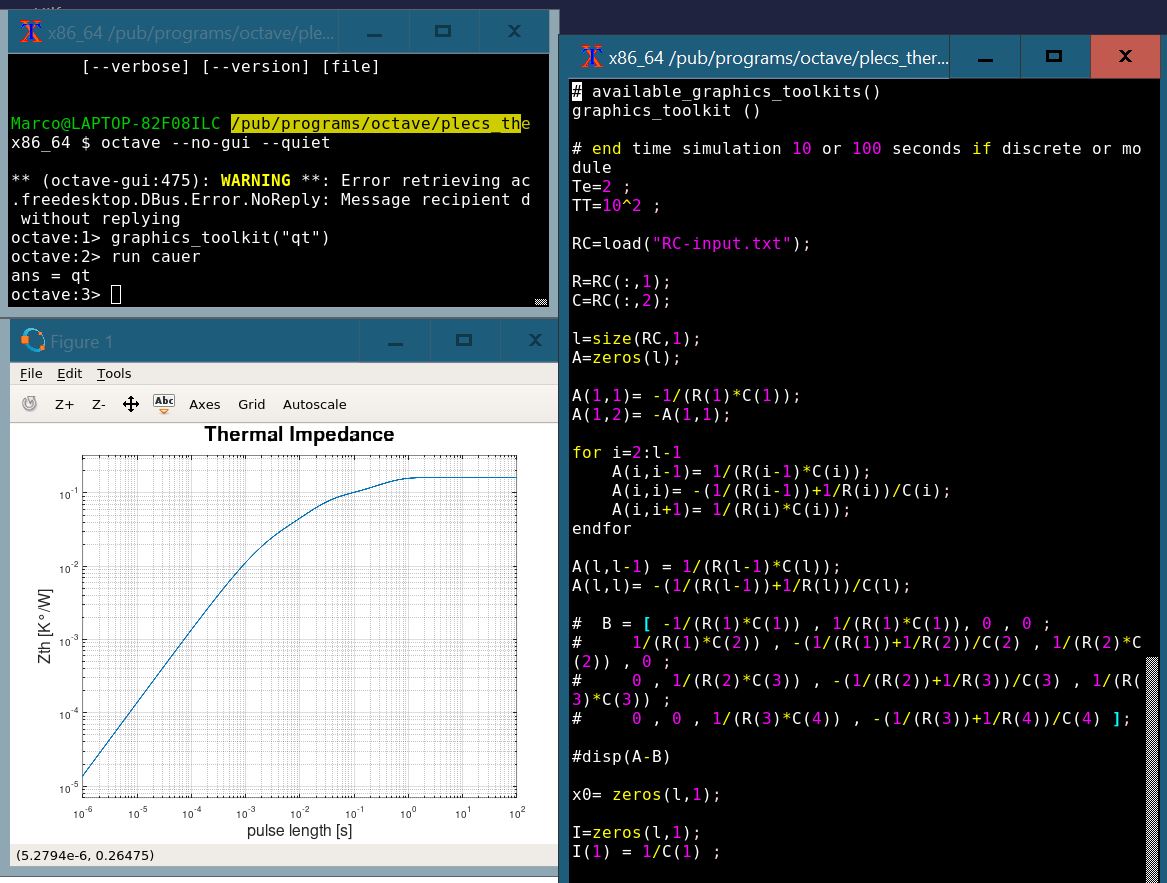This screenshot has width=1167, height=883.
Task: Click the XTerm icon on the first terminal window
Action: pos(30,31)
